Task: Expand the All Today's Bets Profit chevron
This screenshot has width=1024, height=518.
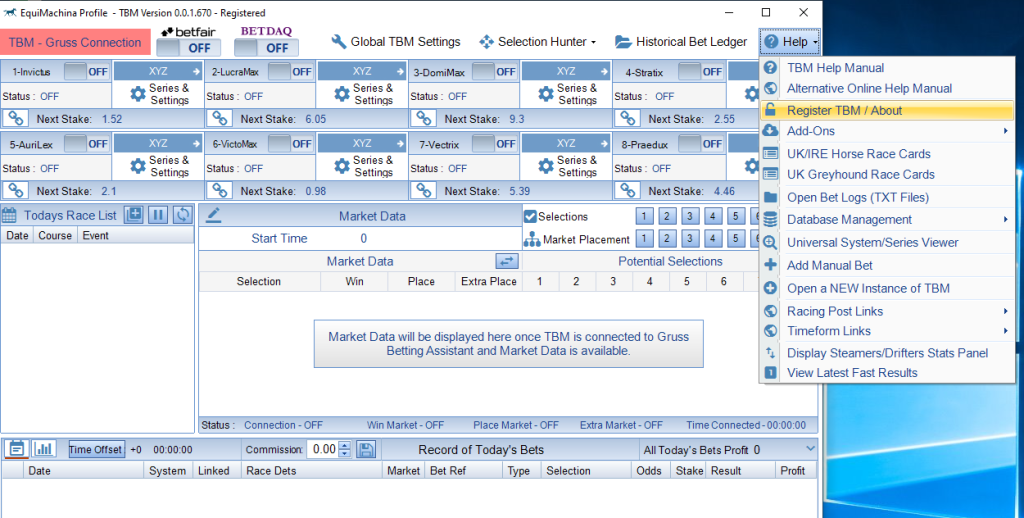Action: point(810,449)
